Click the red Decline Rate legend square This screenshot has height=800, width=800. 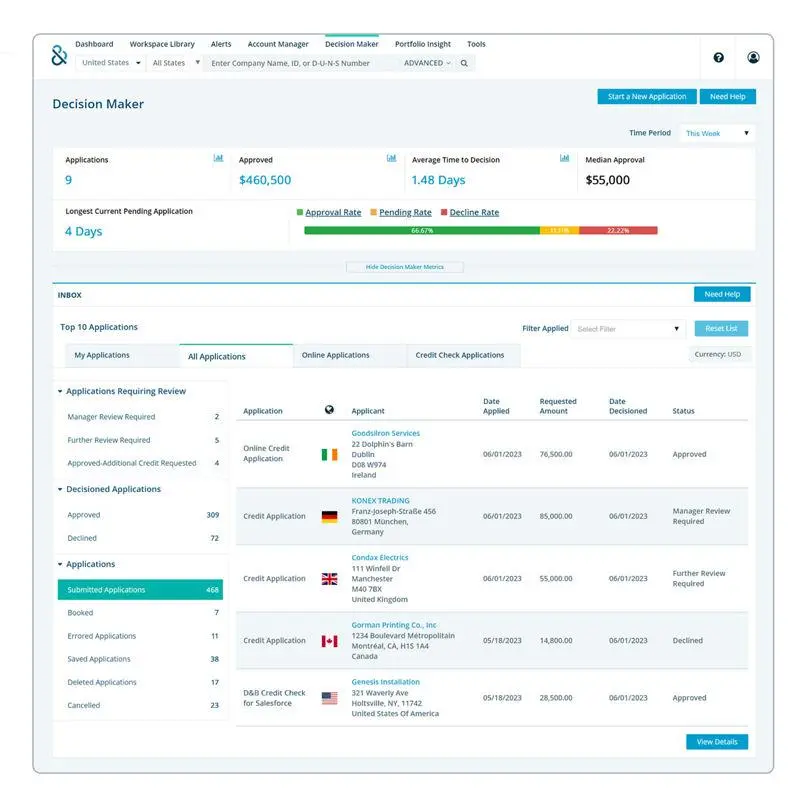click(x=444, y=212)
